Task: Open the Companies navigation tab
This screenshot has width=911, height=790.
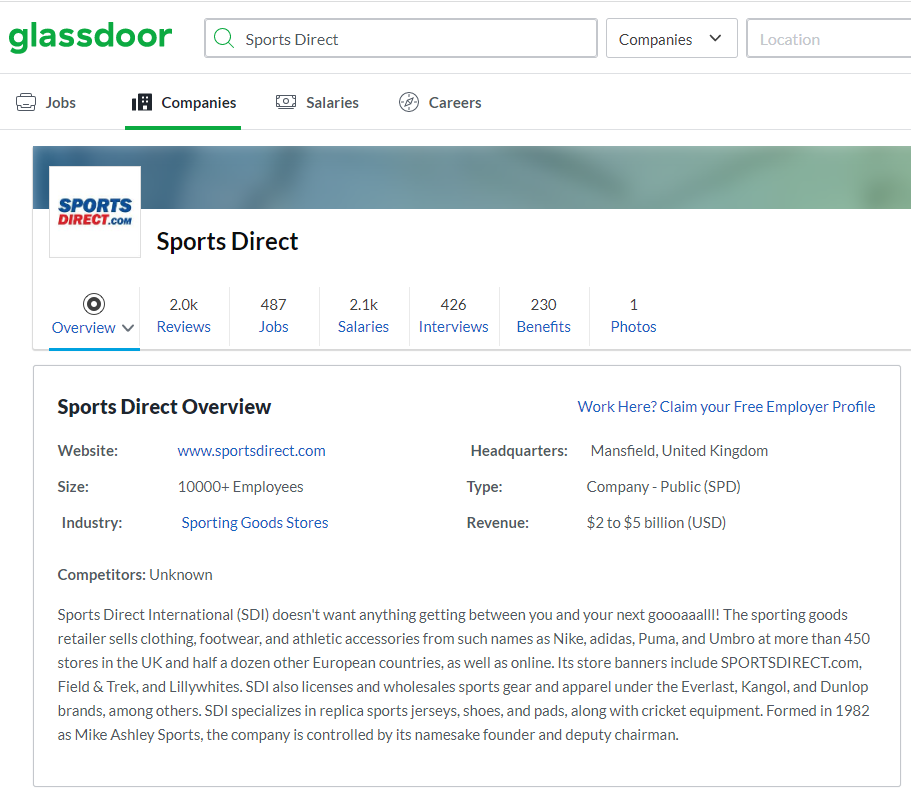Action: tap(183, 103)
